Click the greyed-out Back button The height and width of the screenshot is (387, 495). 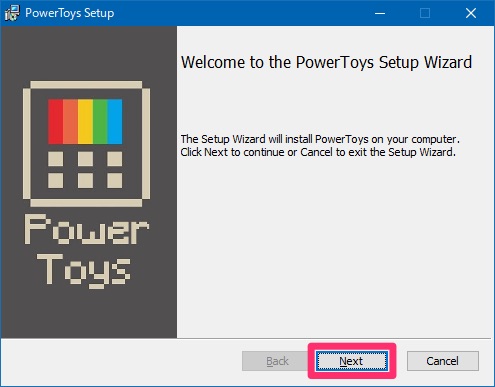point(277,361)
